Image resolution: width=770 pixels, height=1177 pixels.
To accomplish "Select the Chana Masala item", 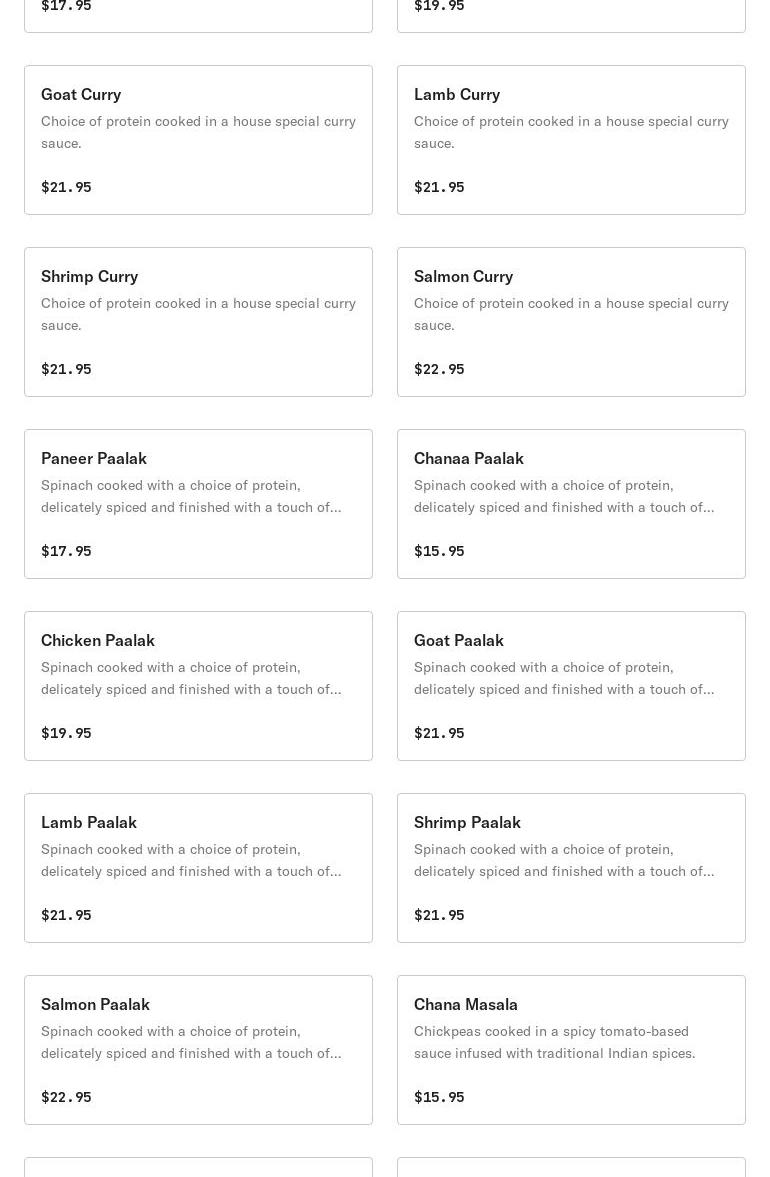I will point(571,1050).
